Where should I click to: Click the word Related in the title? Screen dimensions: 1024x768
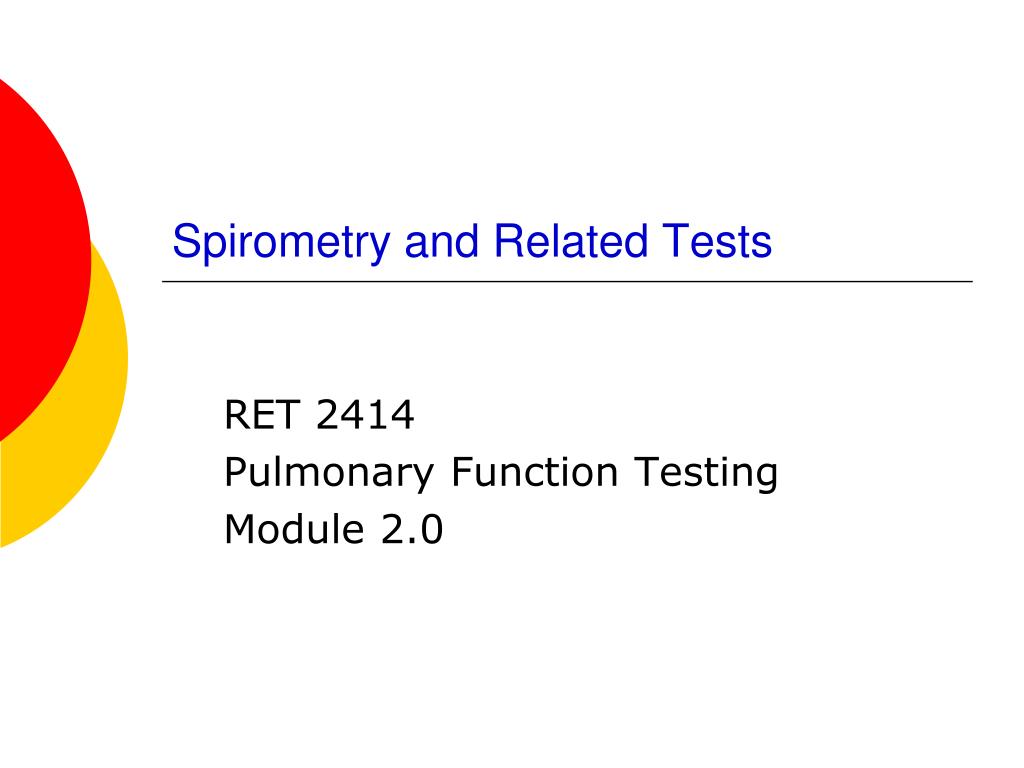coord(571,241)
